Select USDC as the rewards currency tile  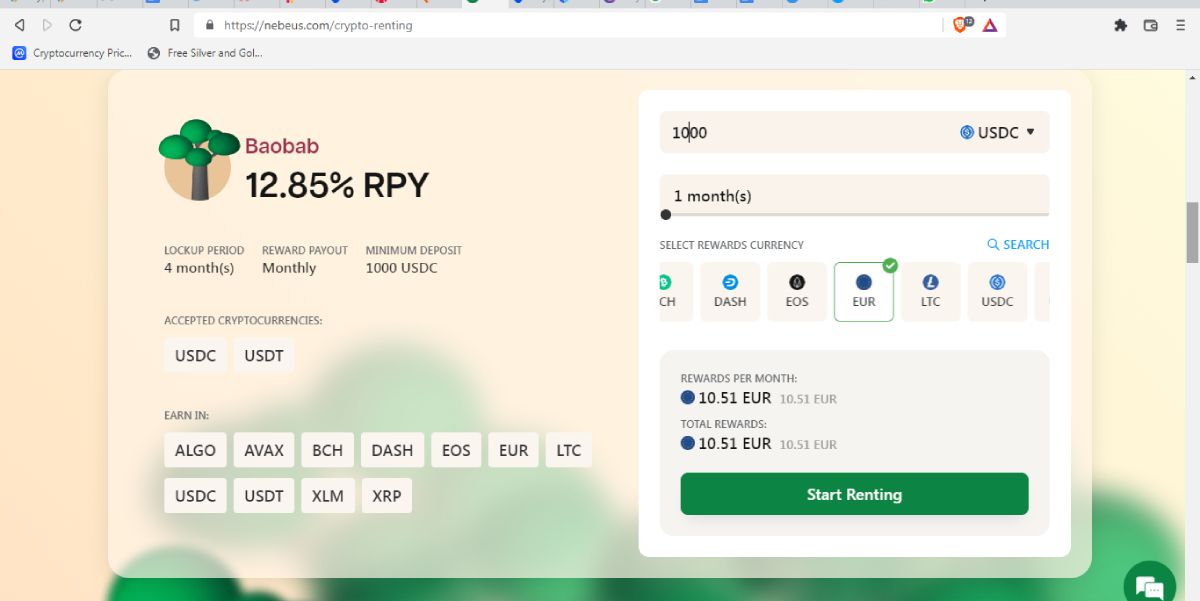point(997,292)
